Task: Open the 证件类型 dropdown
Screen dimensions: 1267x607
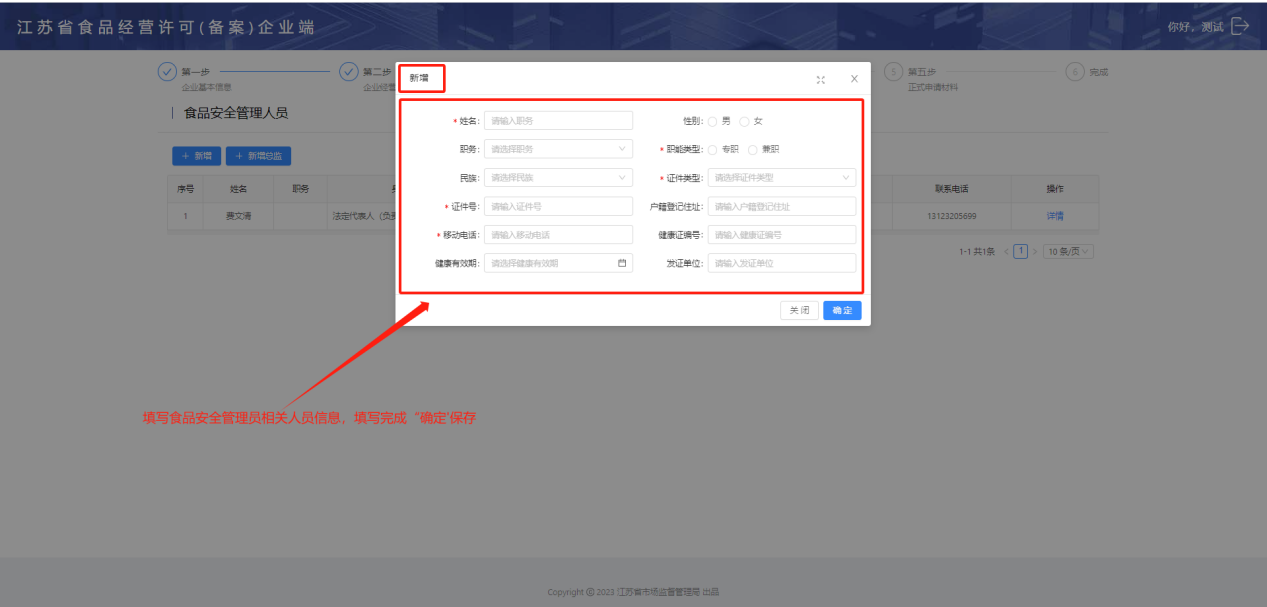Action: [781, 178]
